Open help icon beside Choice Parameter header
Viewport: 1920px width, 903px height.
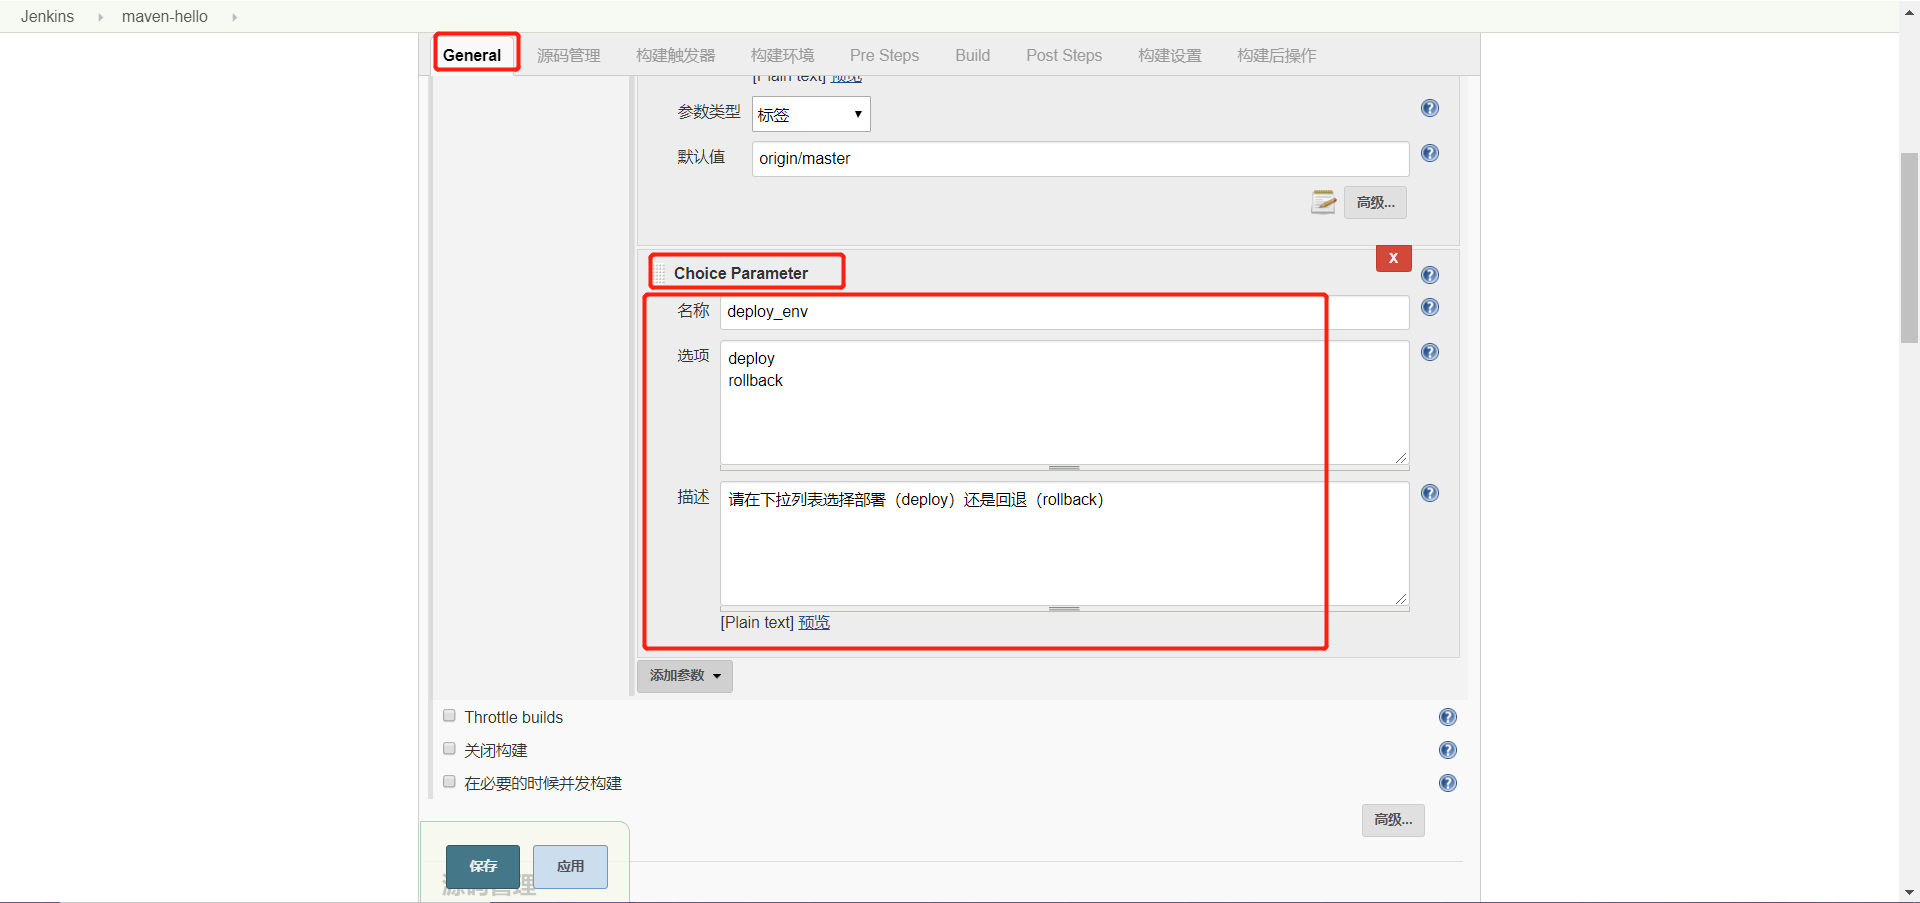[x=1430, y=275]
